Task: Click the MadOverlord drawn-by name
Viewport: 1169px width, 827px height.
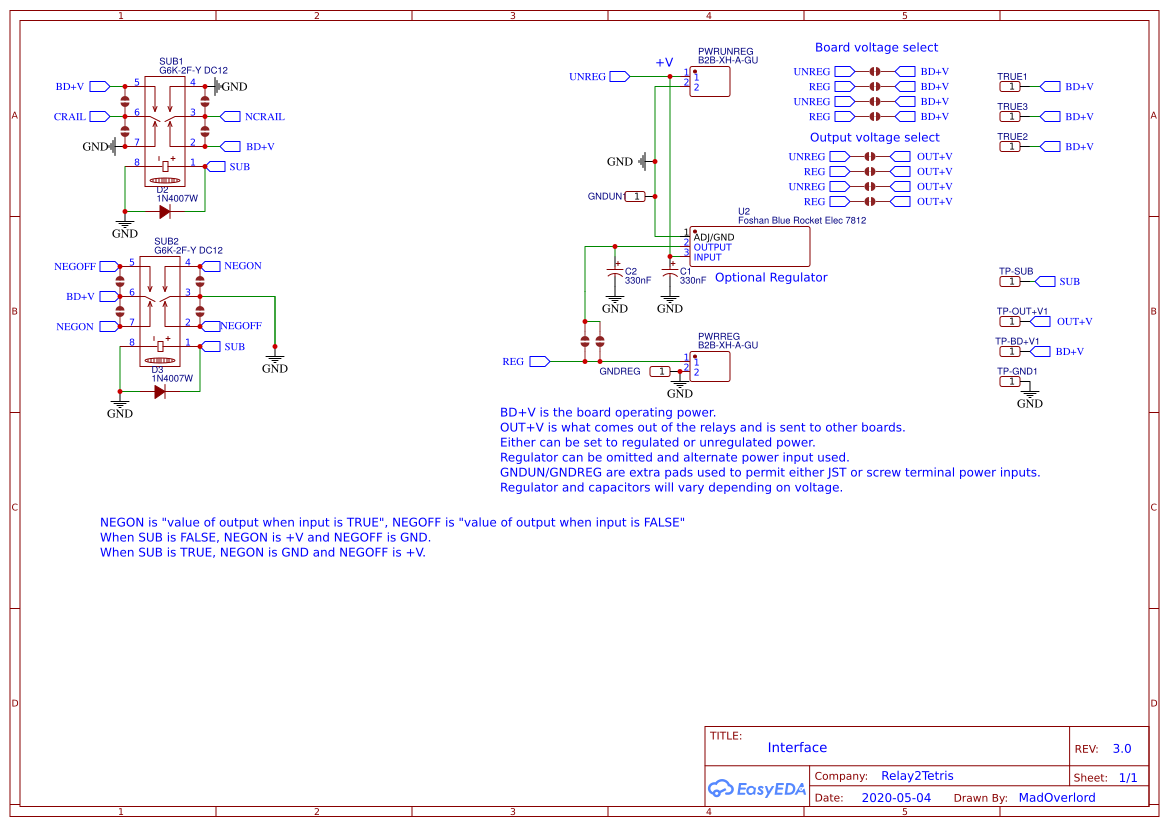Action: (1057, 797)
